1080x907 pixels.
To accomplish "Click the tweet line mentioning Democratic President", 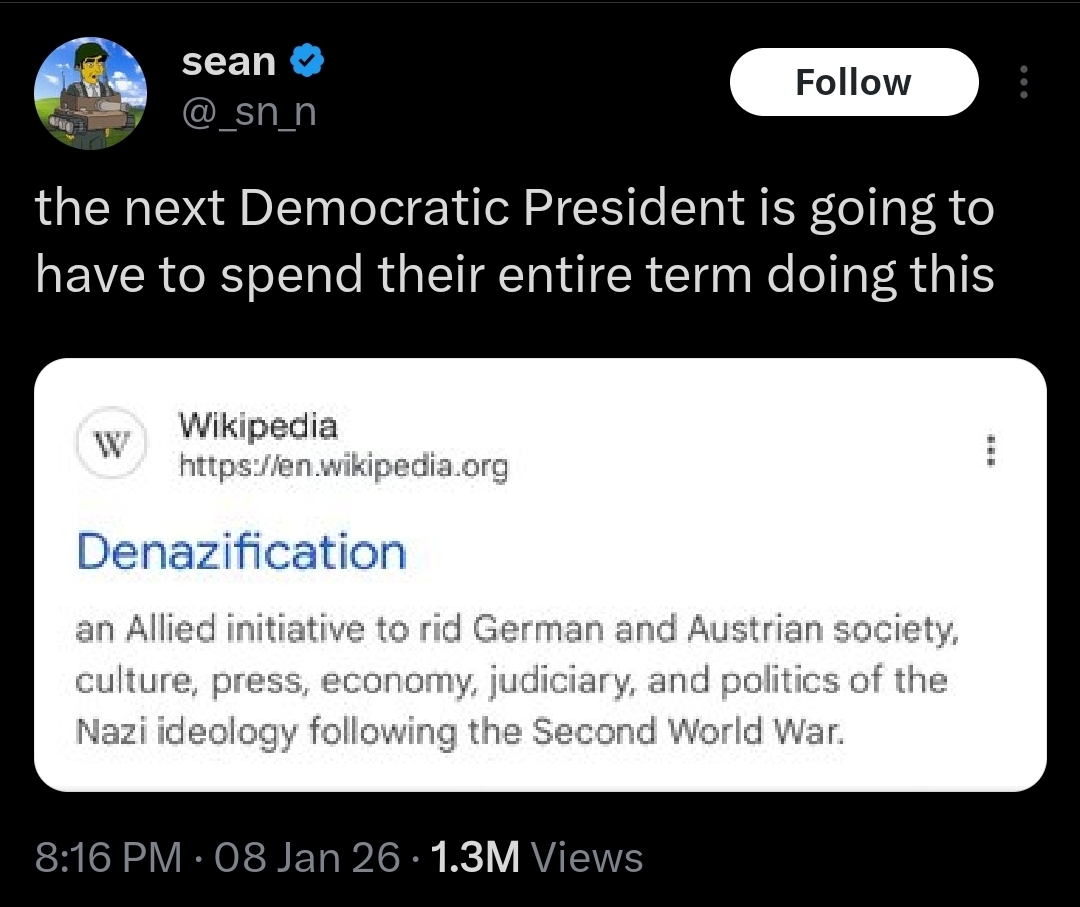I will click(514, 208).
